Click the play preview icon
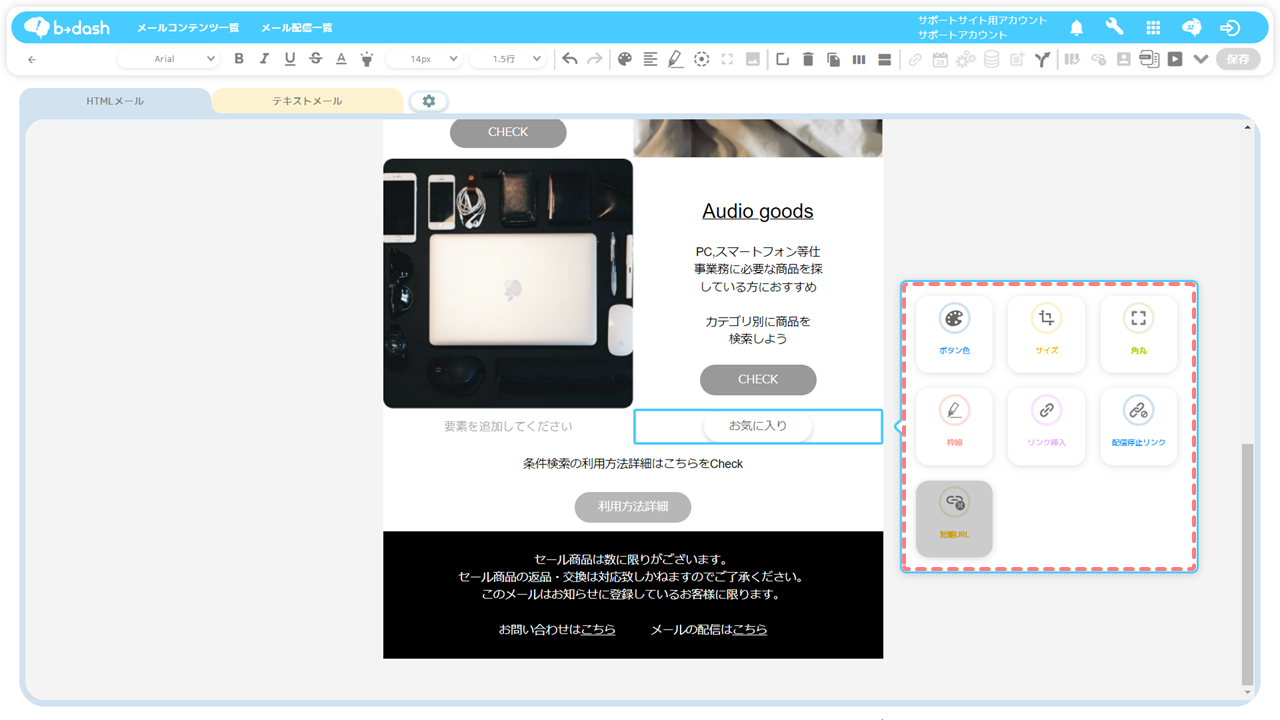Viewport: 1280px width, 720px height. click(1175, 59)
